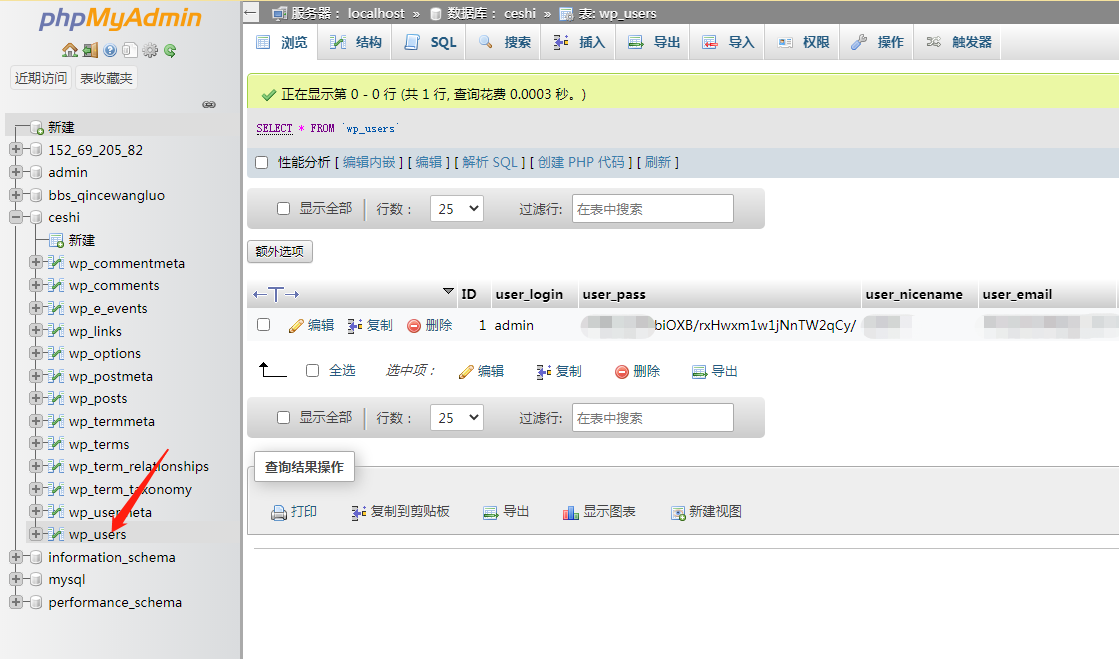Open navigation panel settings gear icon
The height and width of the screenshot is (659, 1119).
point(150,50)
